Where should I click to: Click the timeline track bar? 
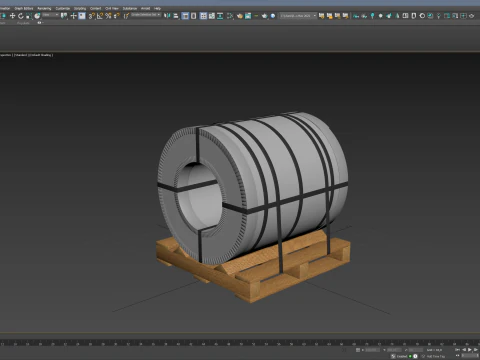pos(240,343)
